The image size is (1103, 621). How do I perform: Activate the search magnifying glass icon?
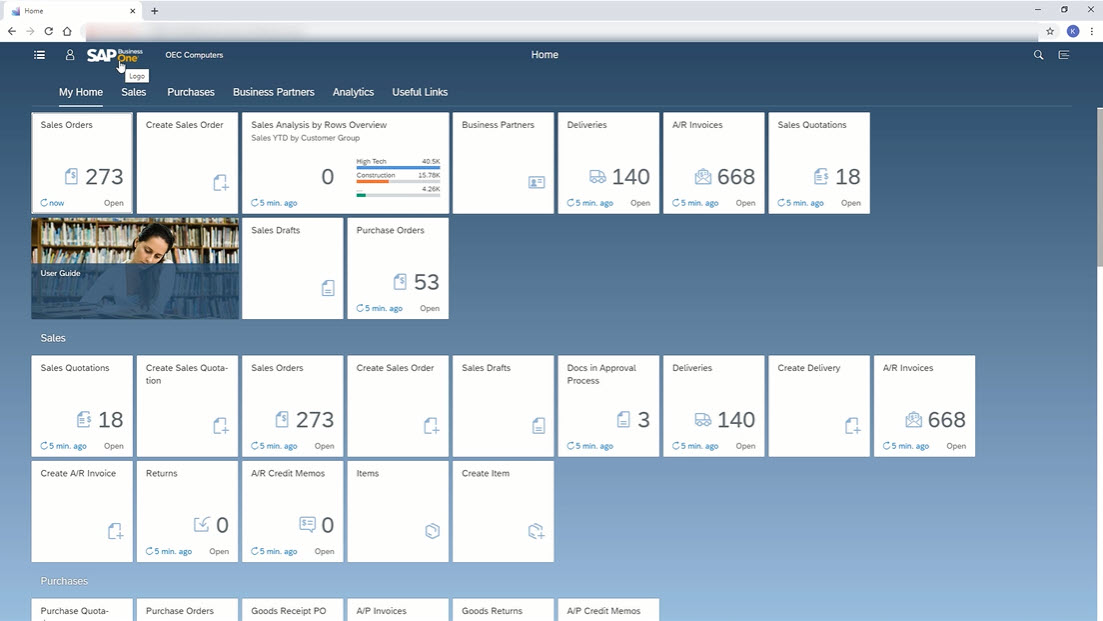pyautogui.click(x=1038, y=55)
